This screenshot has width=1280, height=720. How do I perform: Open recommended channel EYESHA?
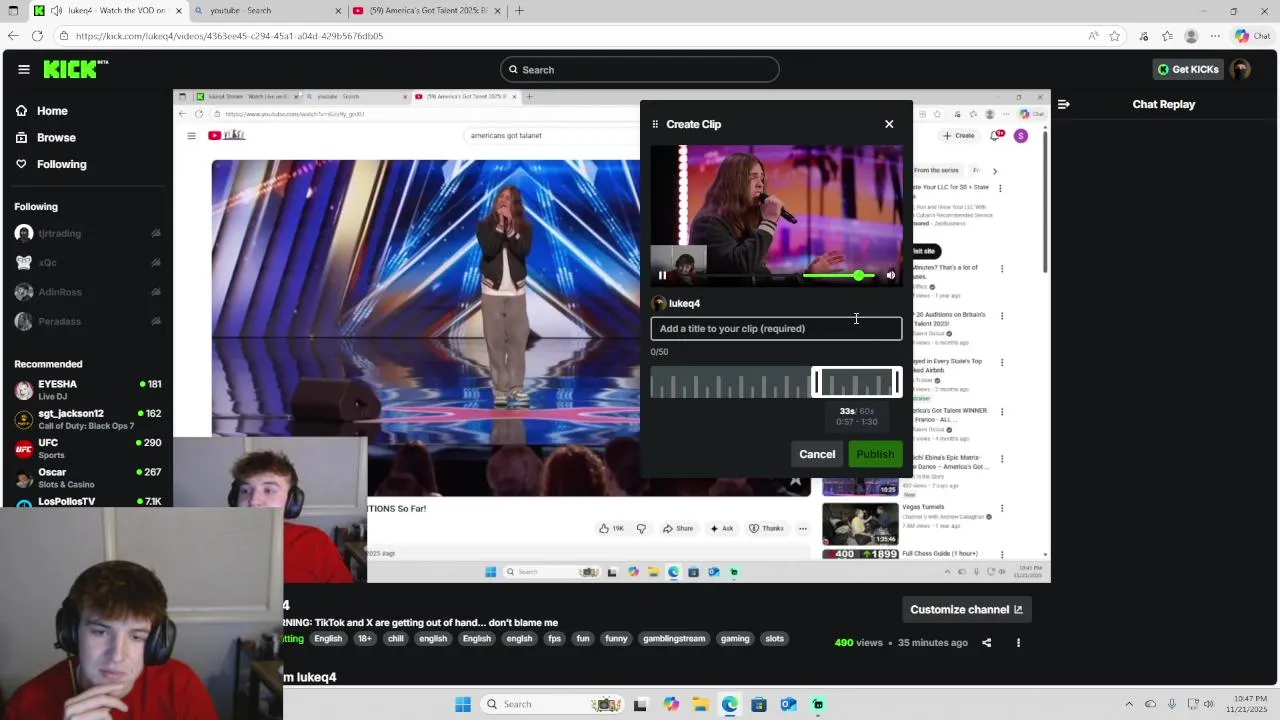point(88,390)
